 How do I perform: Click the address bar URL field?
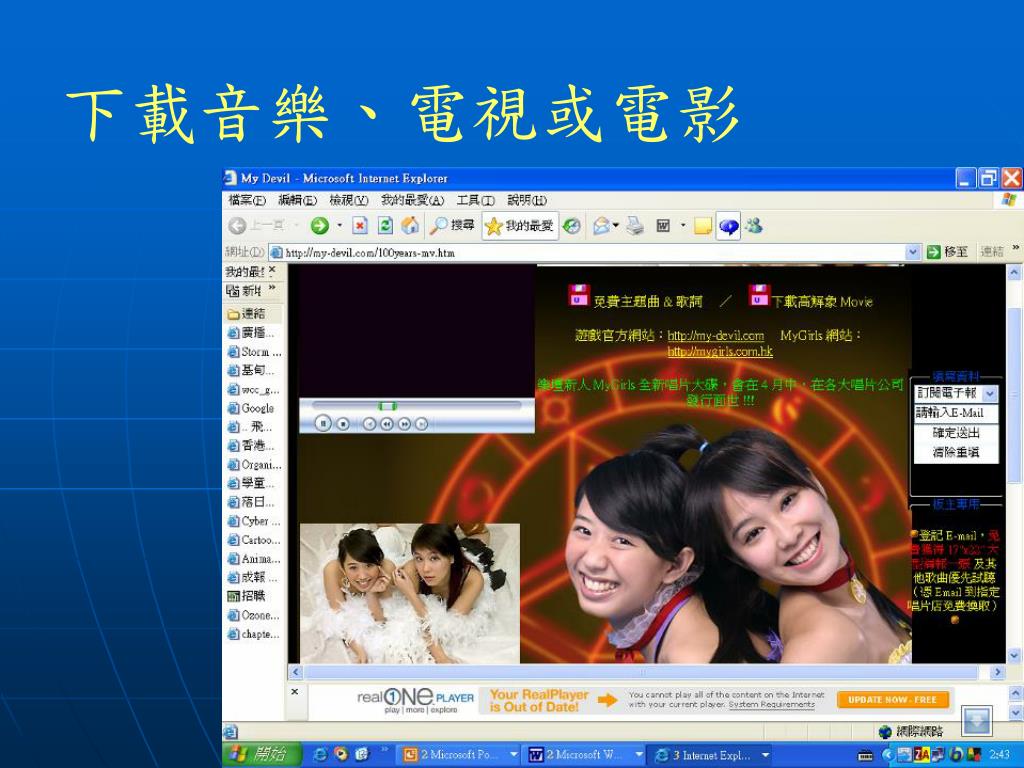pyautogui.click(x=588, y=252)
